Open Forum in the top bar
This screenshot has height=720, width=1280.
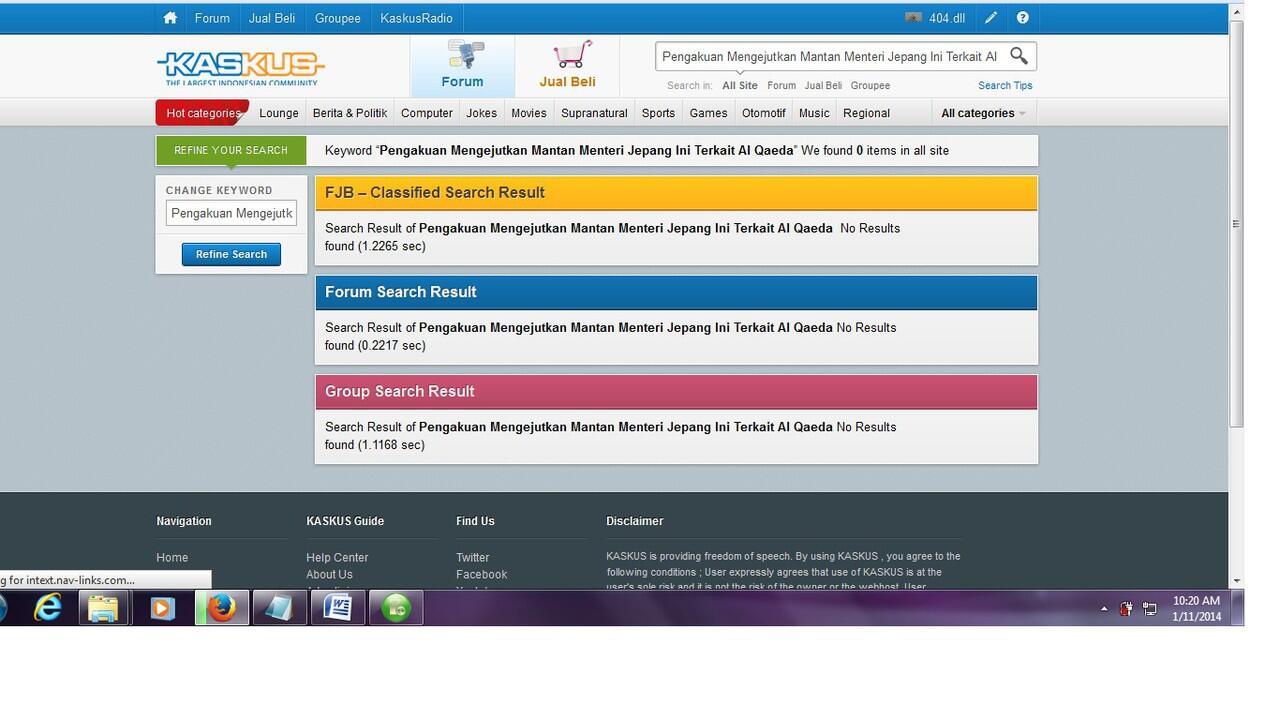[x=212, y=18]
